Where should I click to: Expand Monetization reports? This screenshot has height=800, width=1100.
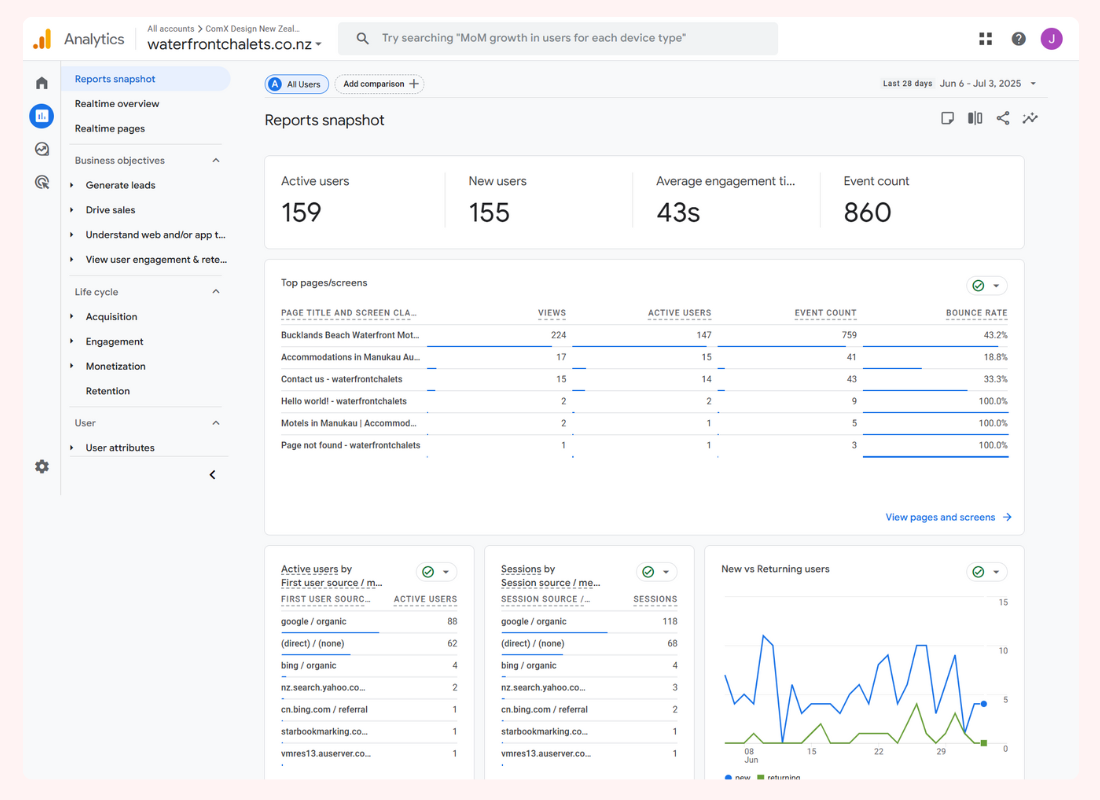[72, 366]
